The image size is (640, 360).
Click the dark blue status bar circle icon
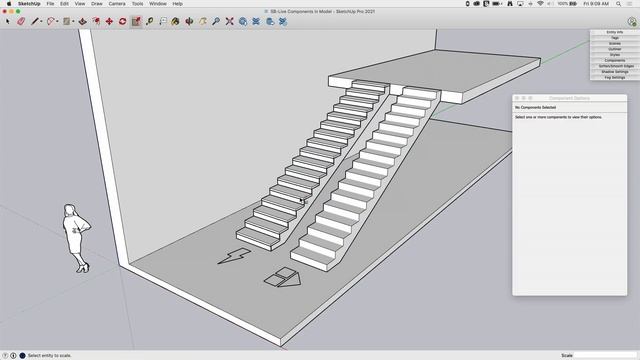pos(22,356)
